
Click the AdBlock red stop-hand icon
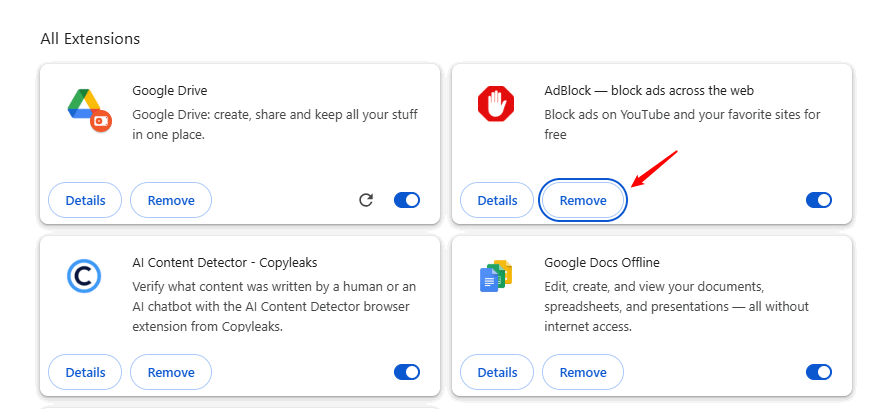(x=496, y=104)
